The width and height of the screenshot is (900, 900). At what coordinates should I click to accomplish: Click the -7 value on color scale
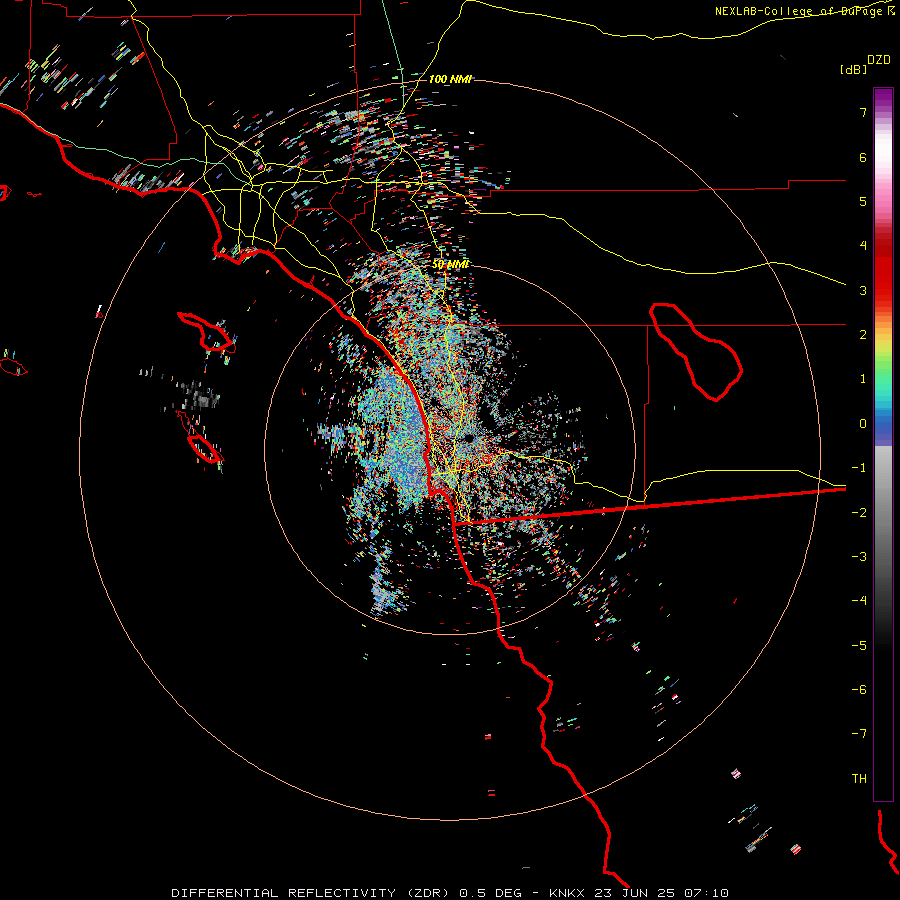pos(859,734)
